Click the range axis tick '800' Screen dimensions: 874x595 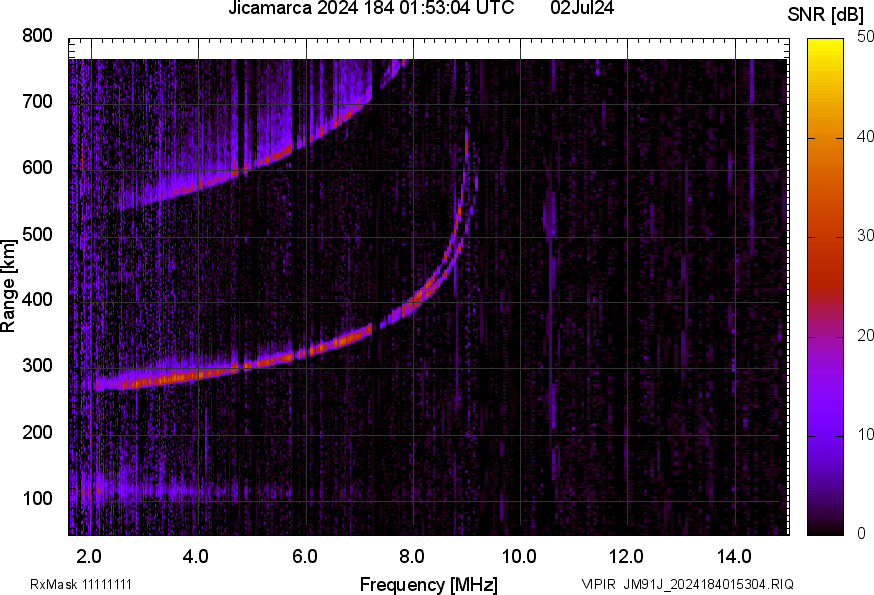click(37, 36)
